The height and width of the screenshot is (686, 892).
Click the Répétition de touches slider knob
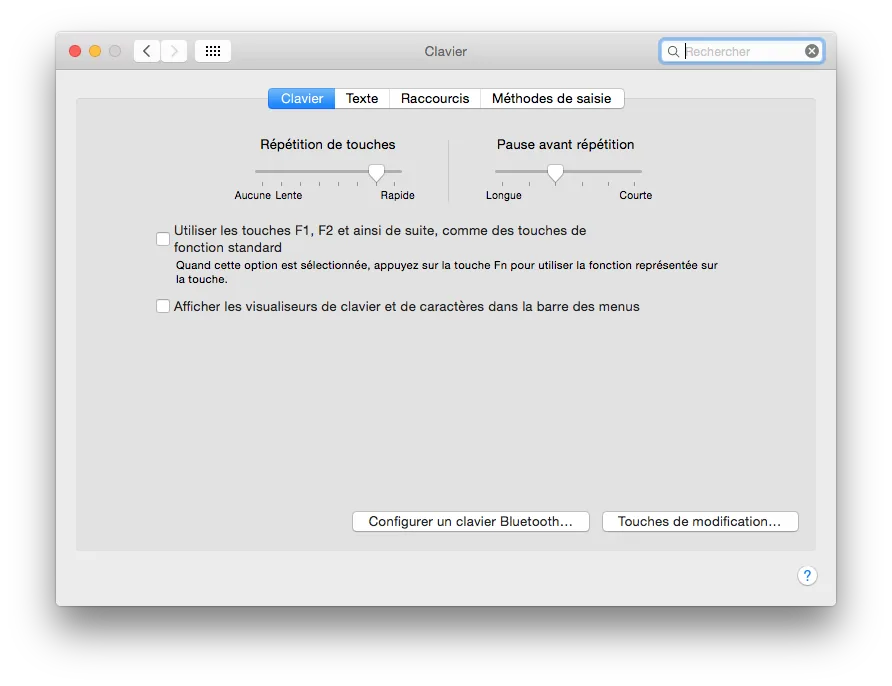376,173
